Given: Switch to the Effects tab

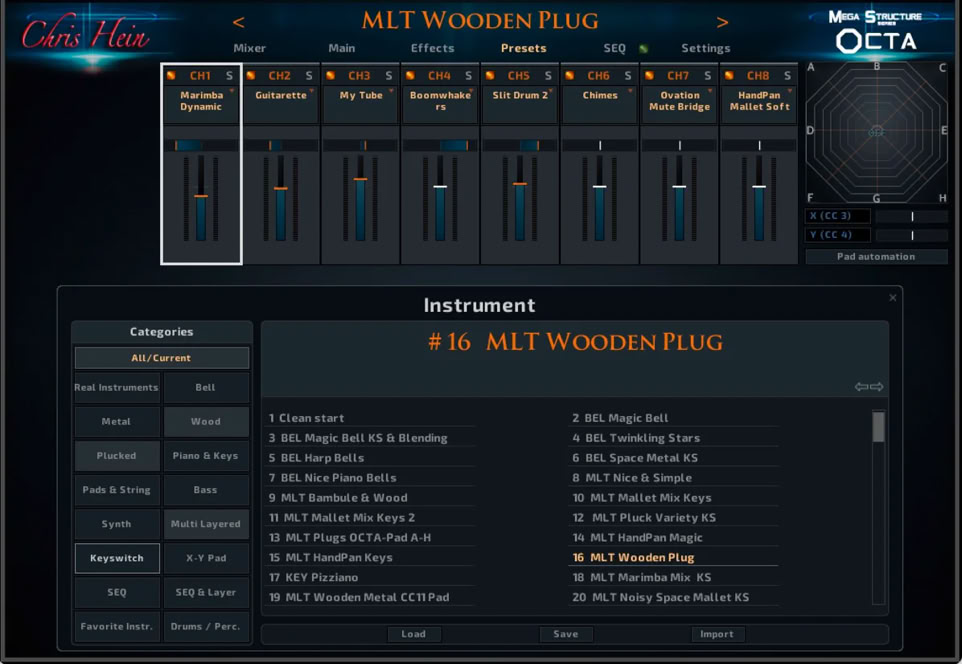Looking at the screenshot, I should tap(433, 48).
